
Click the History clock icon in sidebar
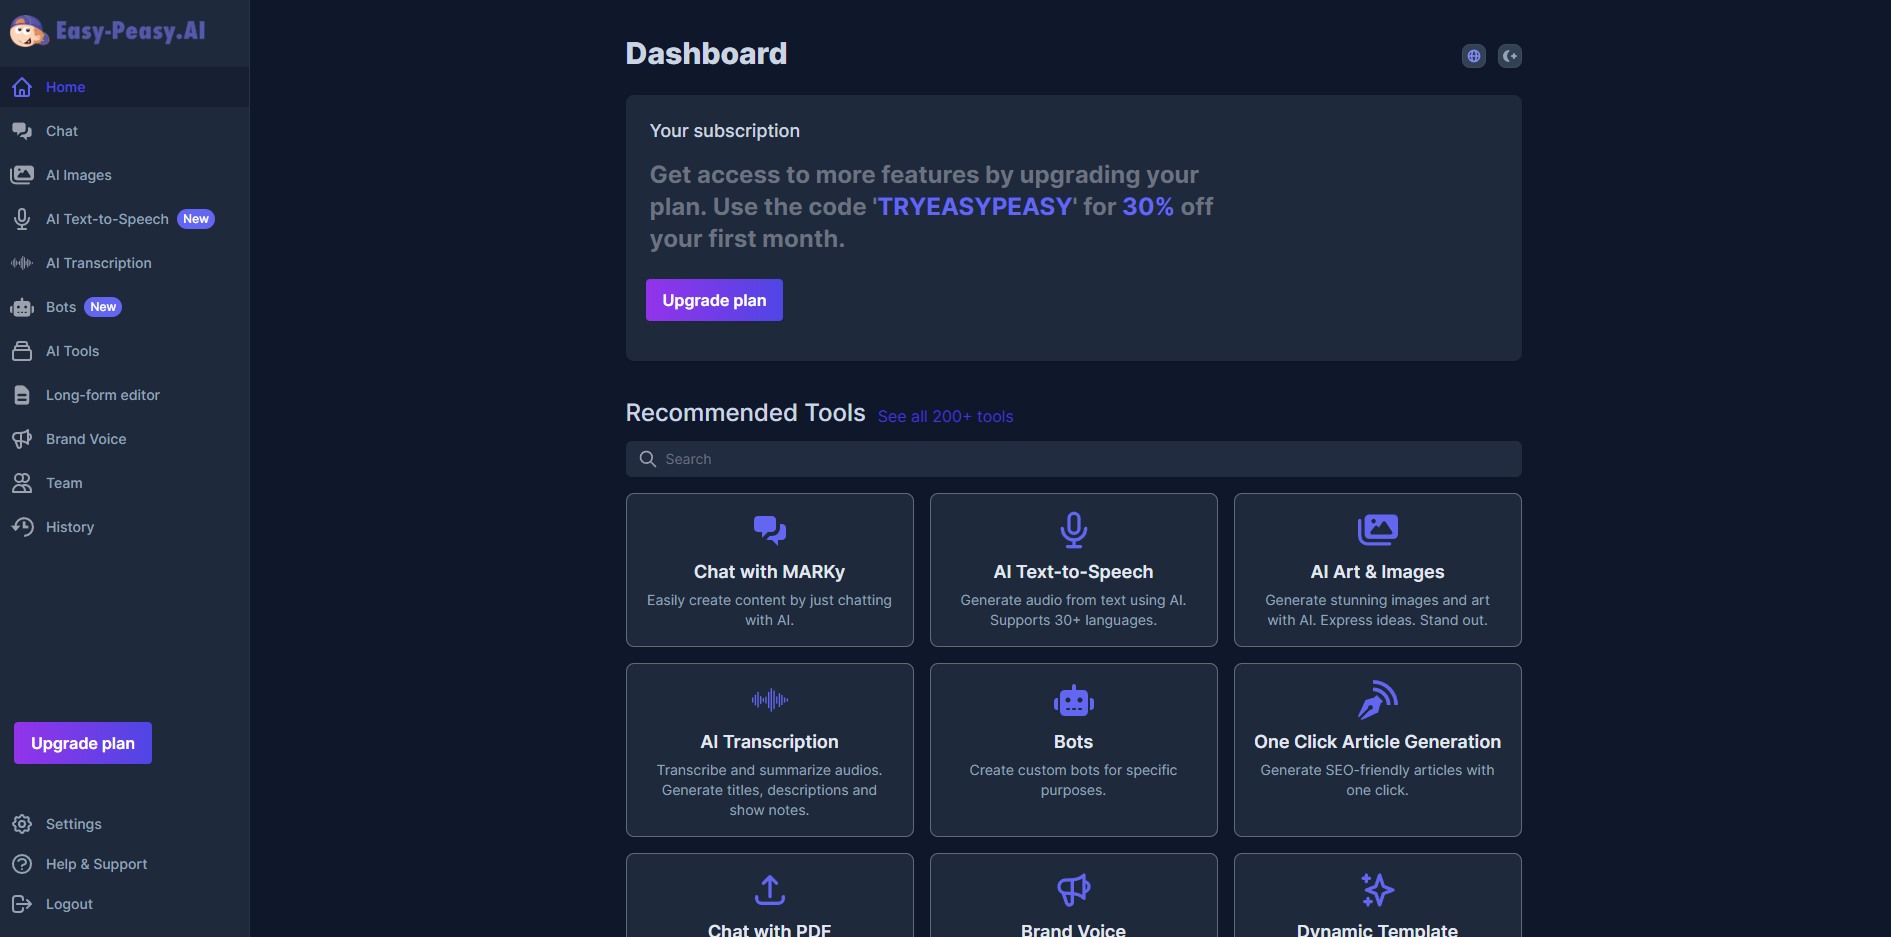click(x=22, y=527)
